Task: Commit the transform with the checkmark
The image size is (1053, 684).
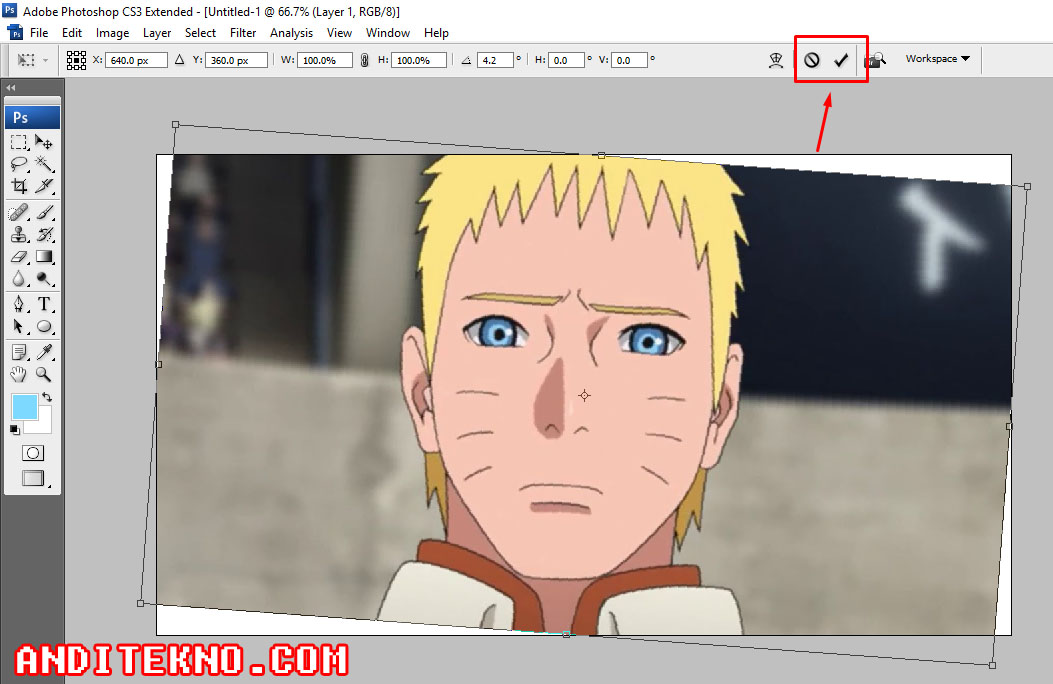Action: pos(841,60)
